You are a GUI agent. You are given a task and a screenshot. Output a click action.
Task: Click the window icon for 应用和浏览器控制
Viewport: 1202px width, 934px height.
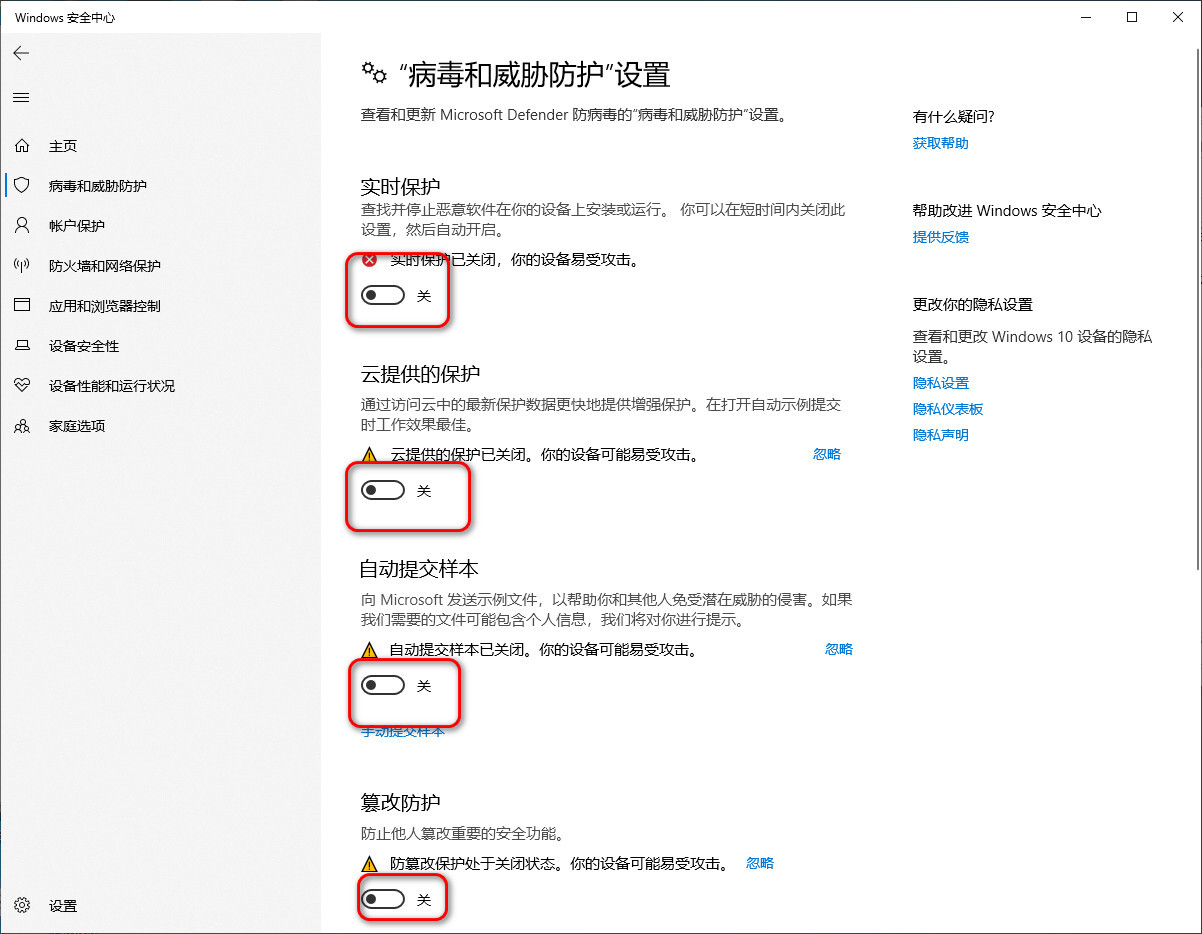pyautogui.click(x=22, y=306)
